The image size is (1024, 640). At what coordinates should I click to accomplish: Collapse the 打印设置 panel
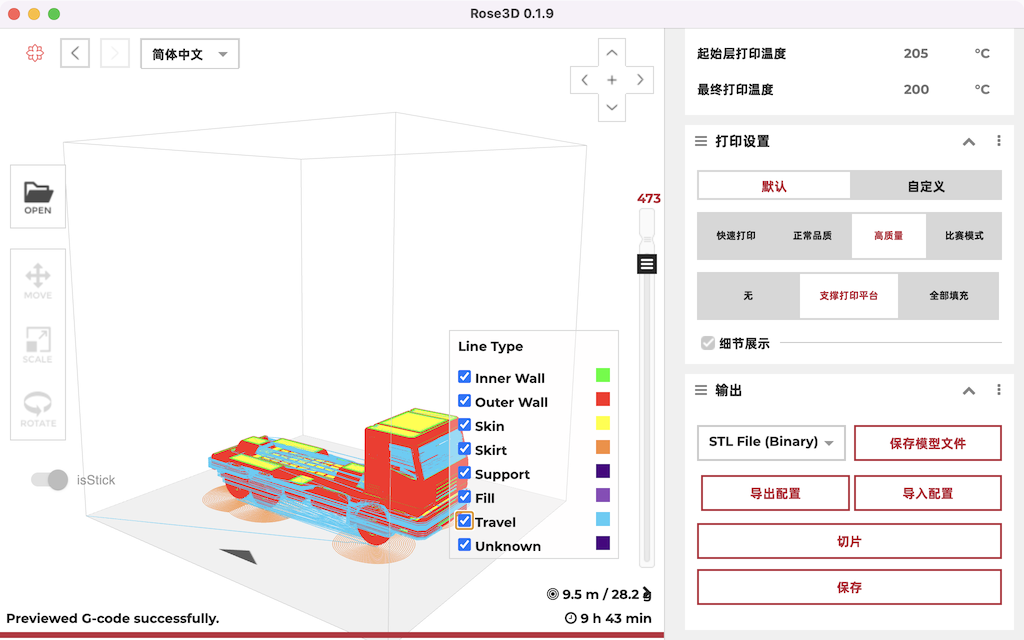(968, 142)
